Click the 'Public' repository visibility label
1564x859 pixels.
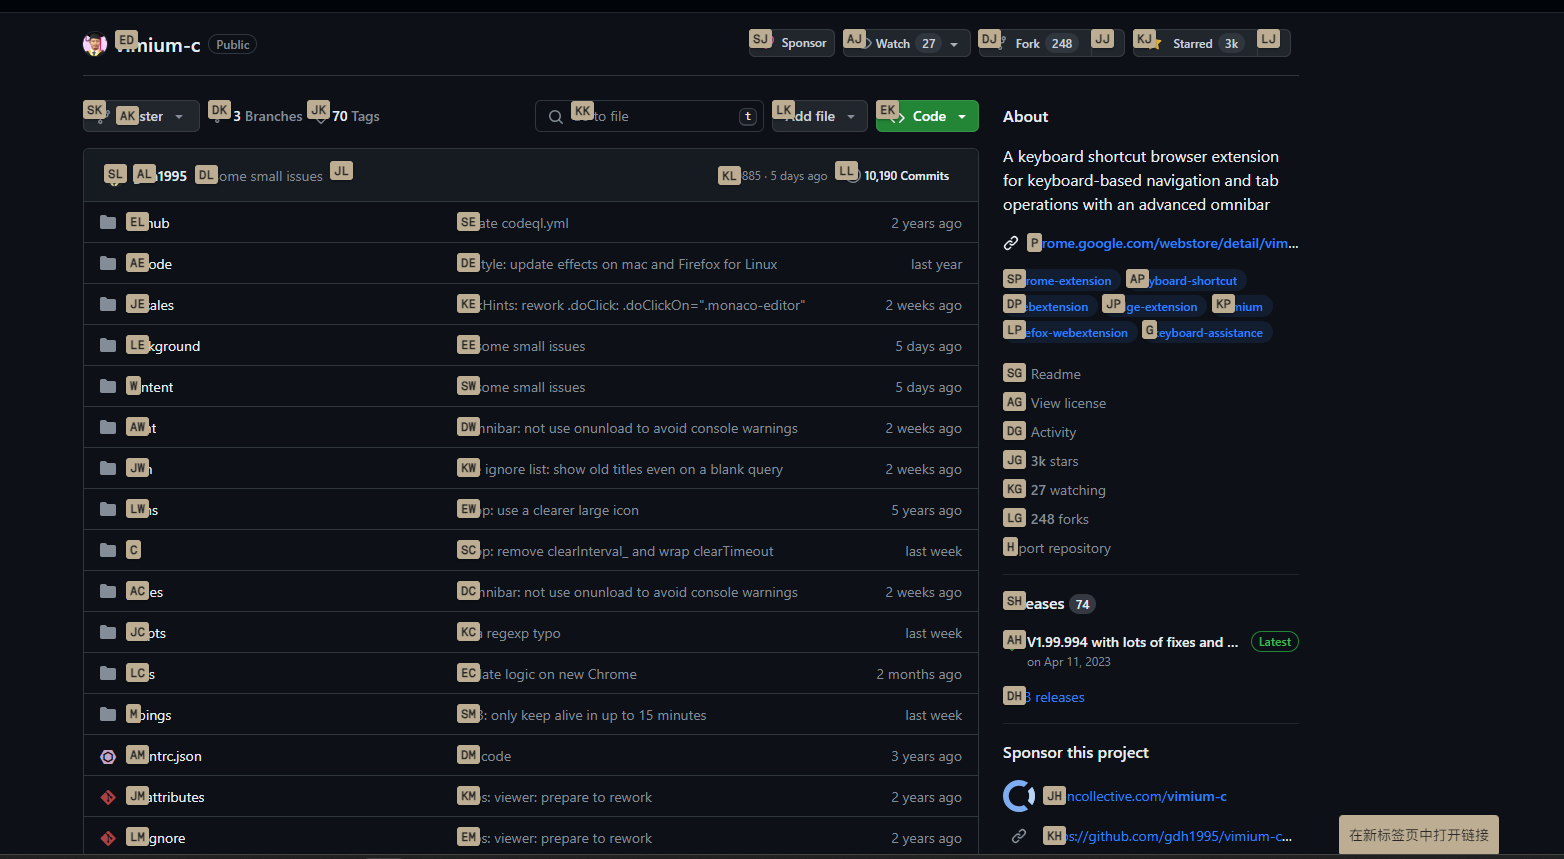(233, 44)
